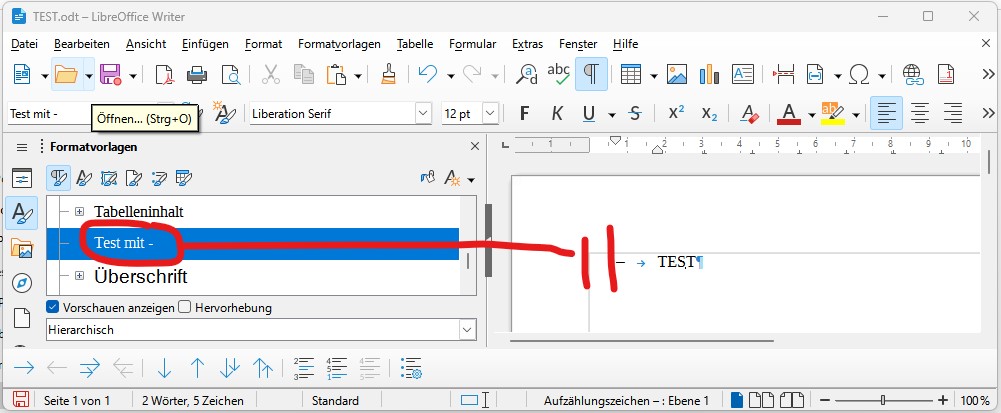Toggle formatting marks (pilcrow)
1001x413 pixels.
pyautogui.click(x=591, y=75)
